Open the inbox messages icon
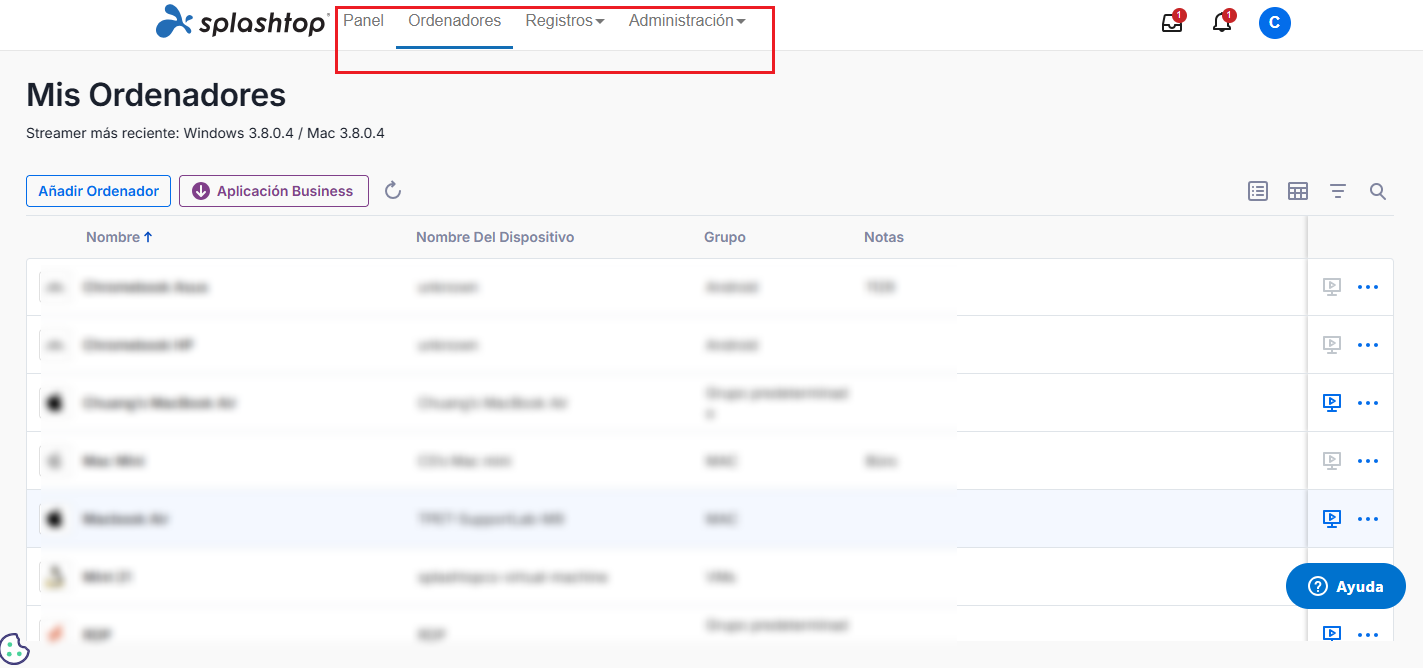 [1172, 23]
